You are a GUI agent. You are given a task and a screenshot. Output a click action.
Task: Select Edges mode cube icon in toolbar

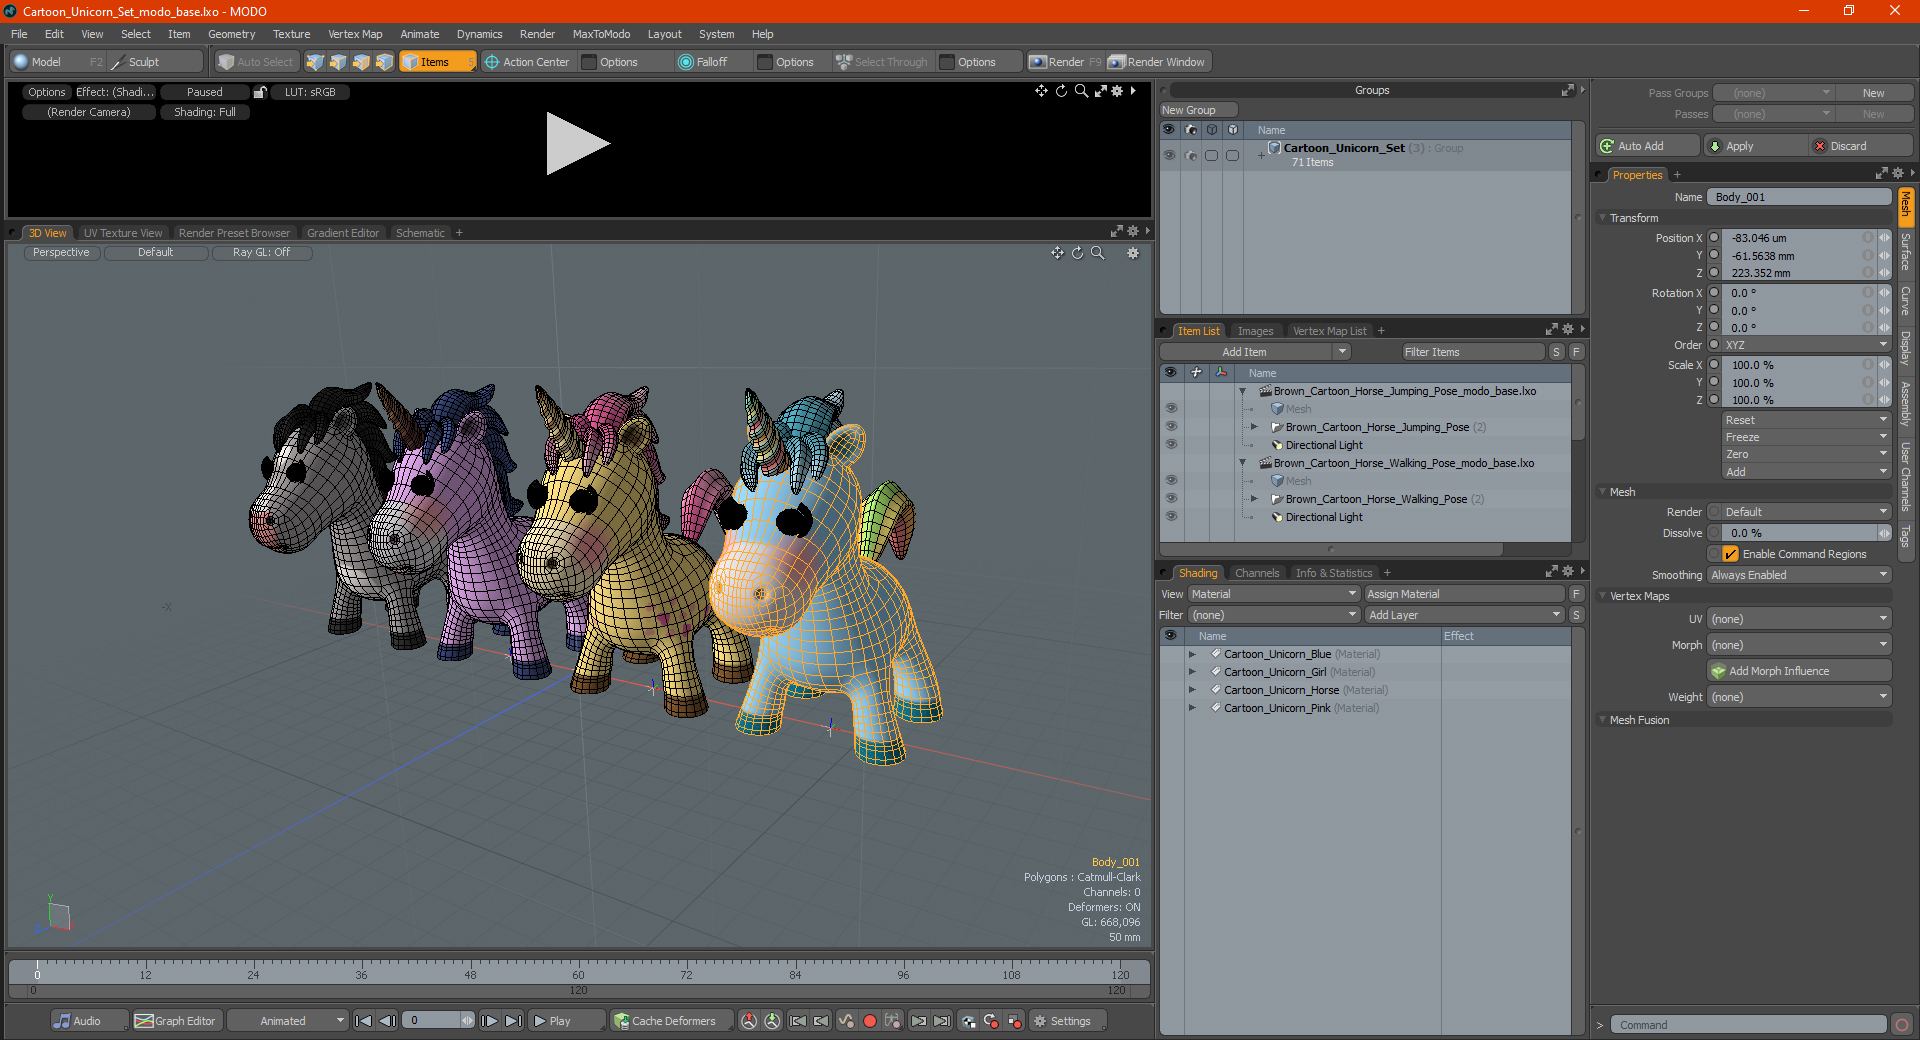pyautogui.click(x=338, y=62)
